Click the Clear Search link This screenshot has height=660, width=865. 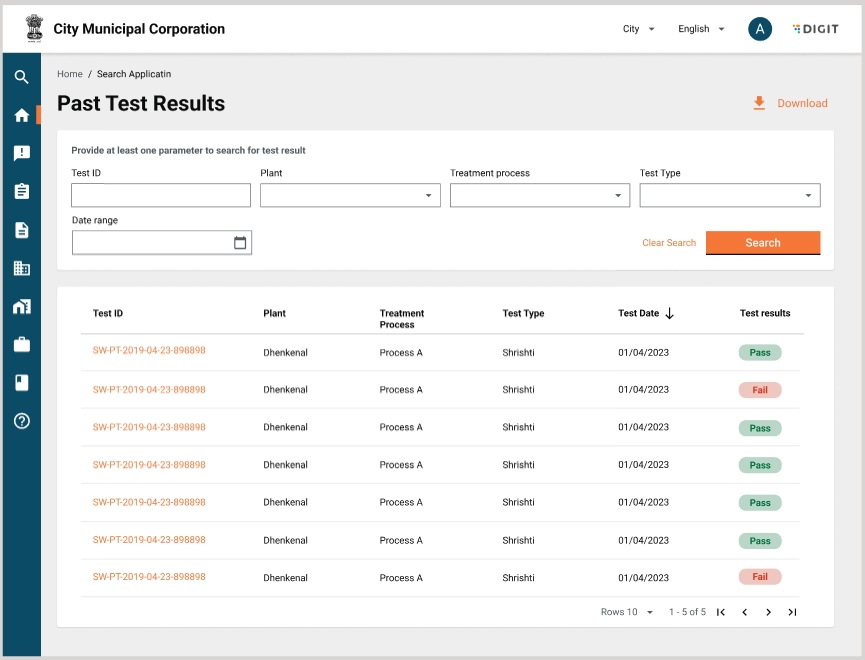point(669,243)
